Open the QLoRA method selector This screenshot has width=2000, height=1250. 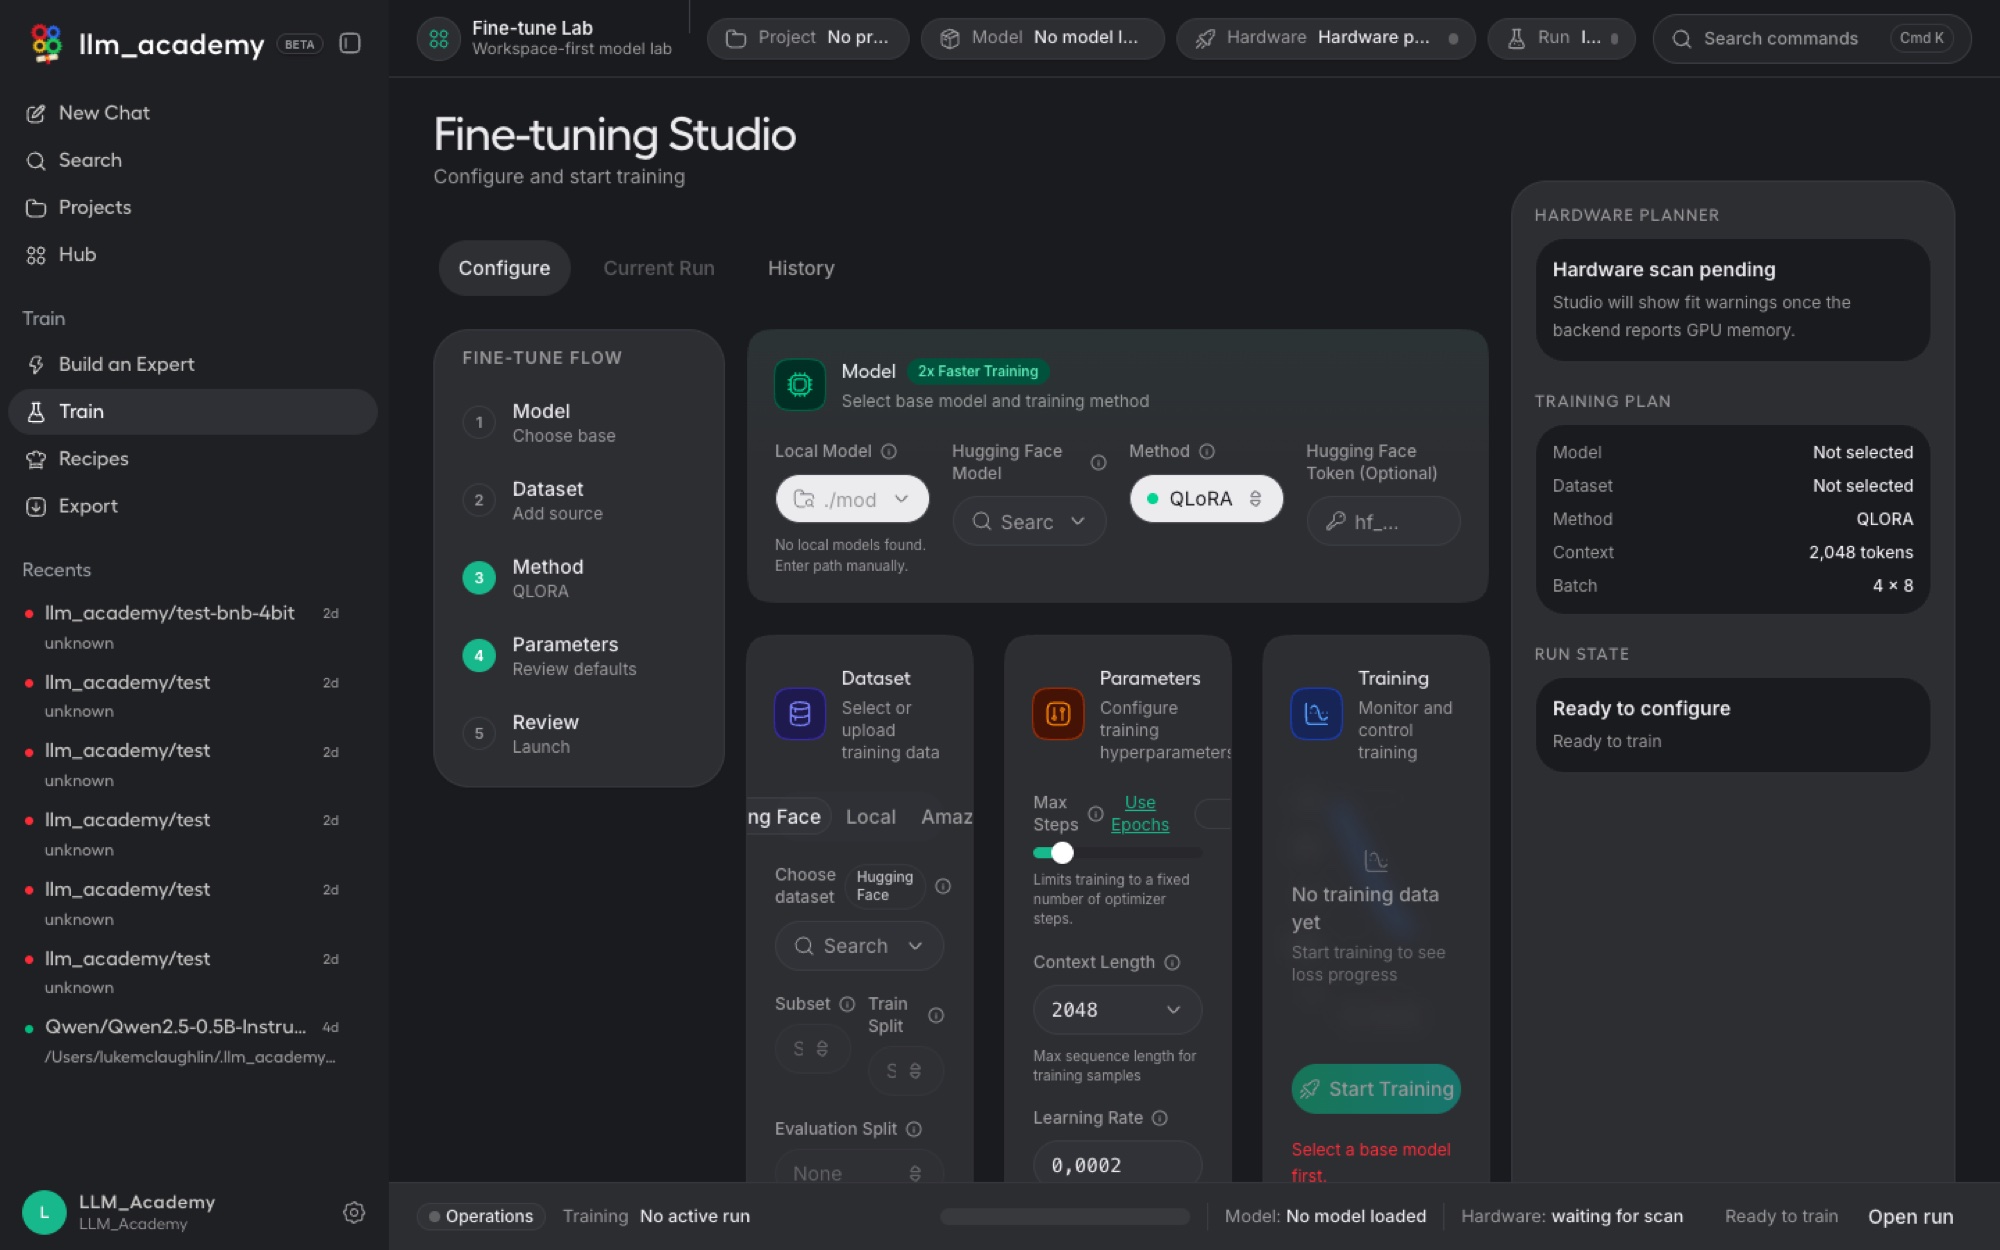click(1206, 499)
